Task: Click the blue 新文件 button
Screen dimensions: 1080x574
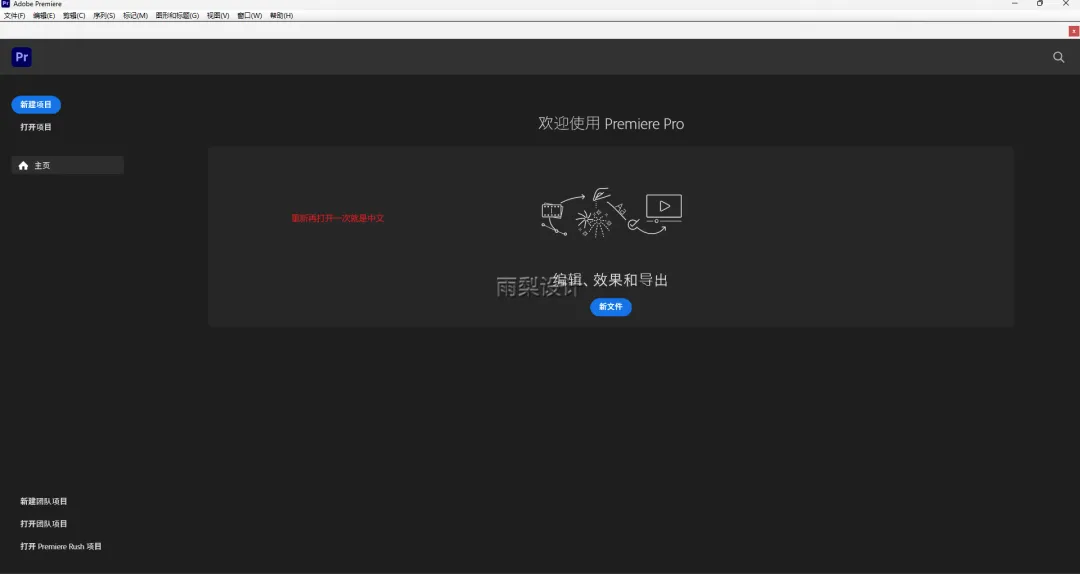Action: pyautogui.click(x=611, y=307)
